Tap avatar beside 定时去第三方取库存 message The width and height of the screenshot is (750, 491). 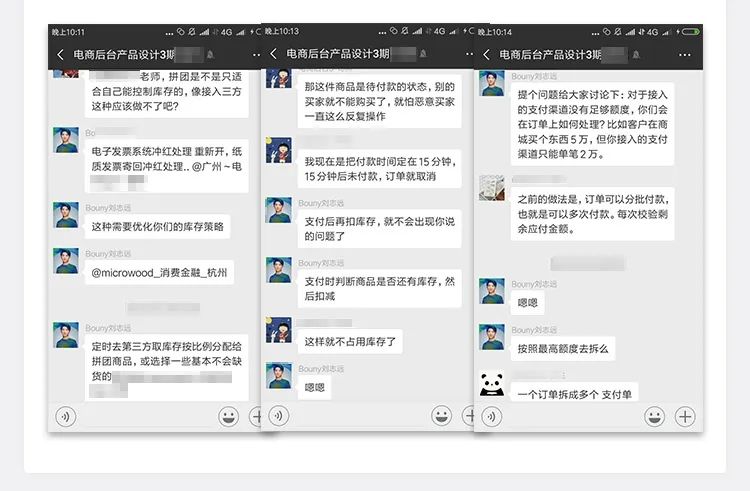(66, 335)
